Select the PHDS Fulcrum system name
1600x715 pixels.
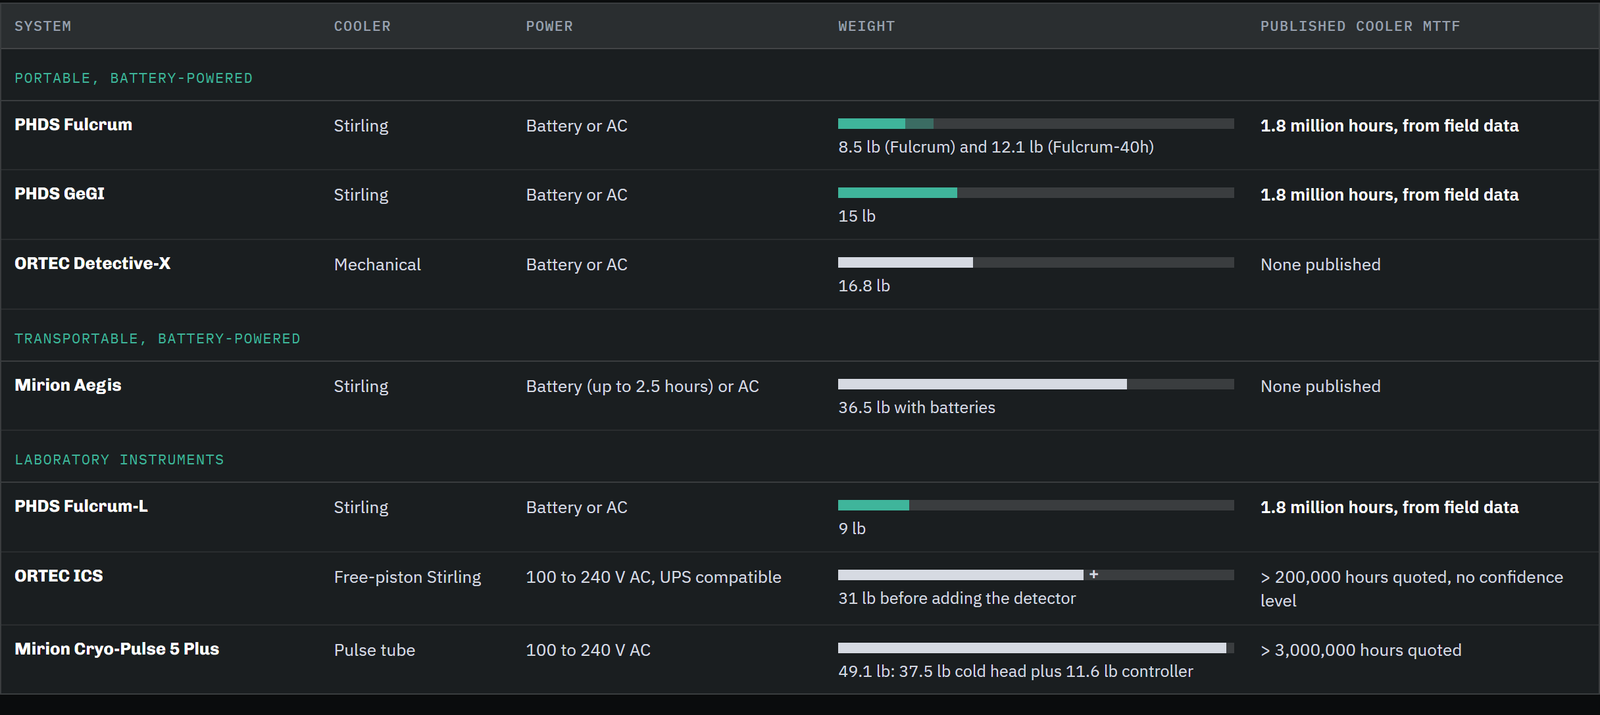pos(73,125)
